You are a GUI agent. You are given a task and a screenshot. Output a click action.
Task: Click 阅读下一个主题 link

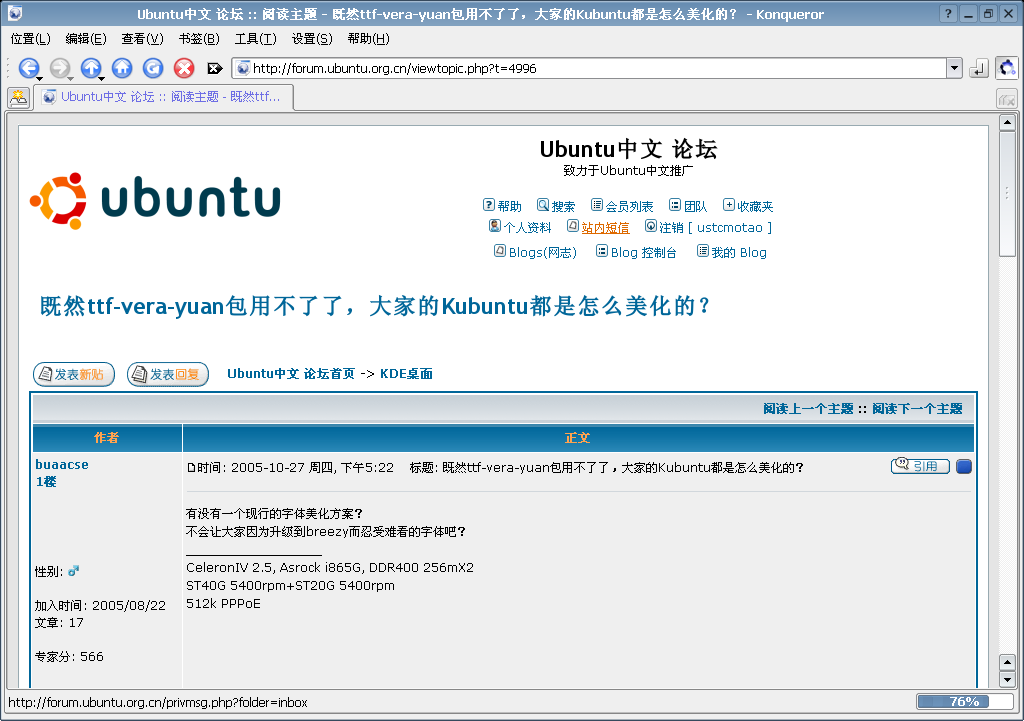pos(917,409)
